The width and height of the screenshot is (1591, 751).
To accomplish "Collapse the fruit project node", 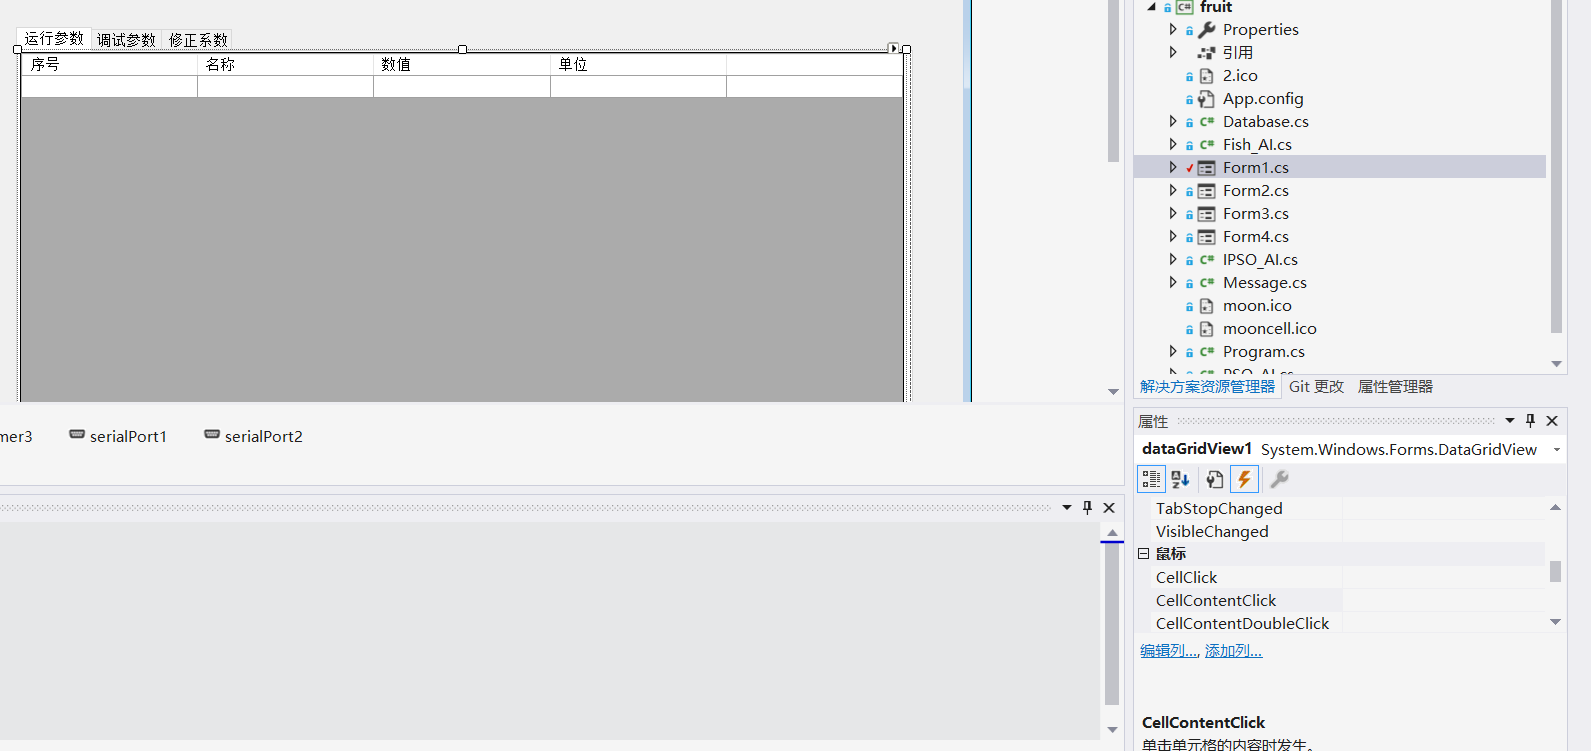I will (1151, 7).
